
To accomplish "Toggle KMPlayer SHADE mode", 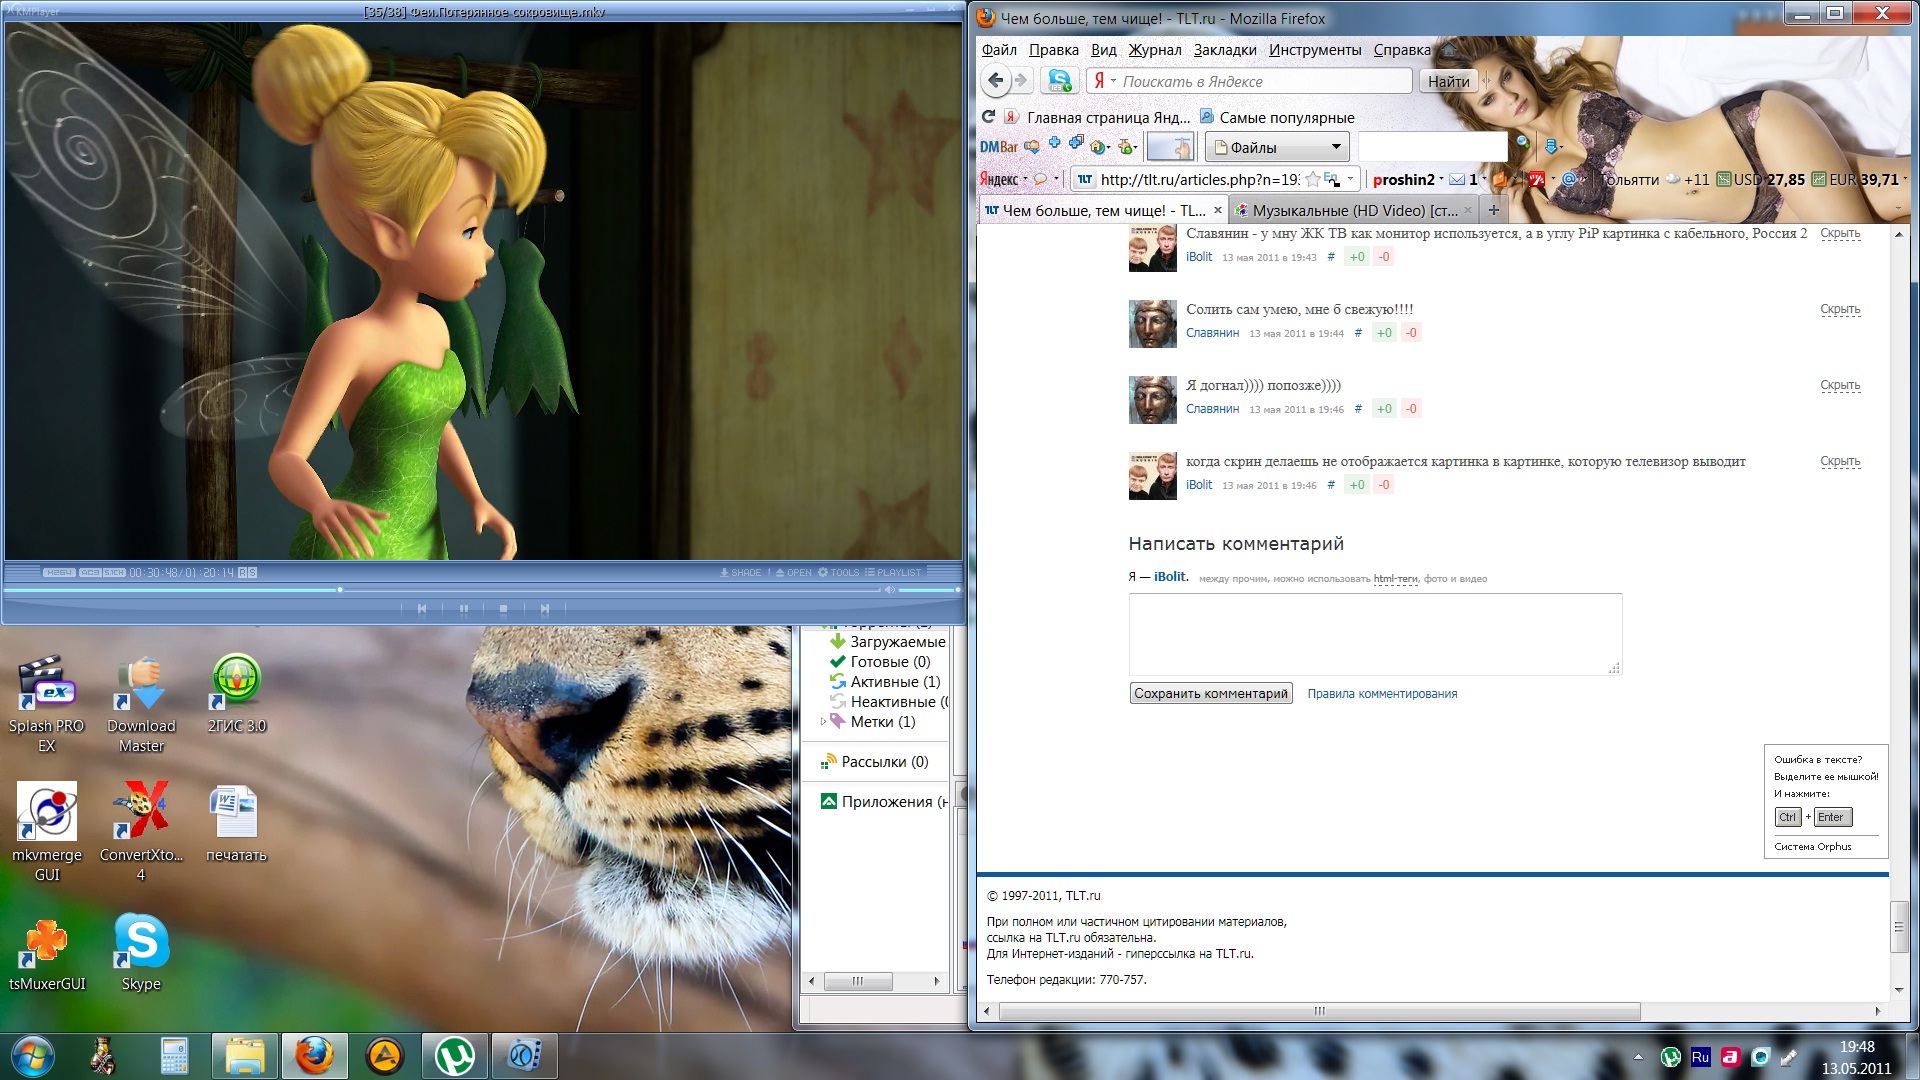I will (741, 573).
